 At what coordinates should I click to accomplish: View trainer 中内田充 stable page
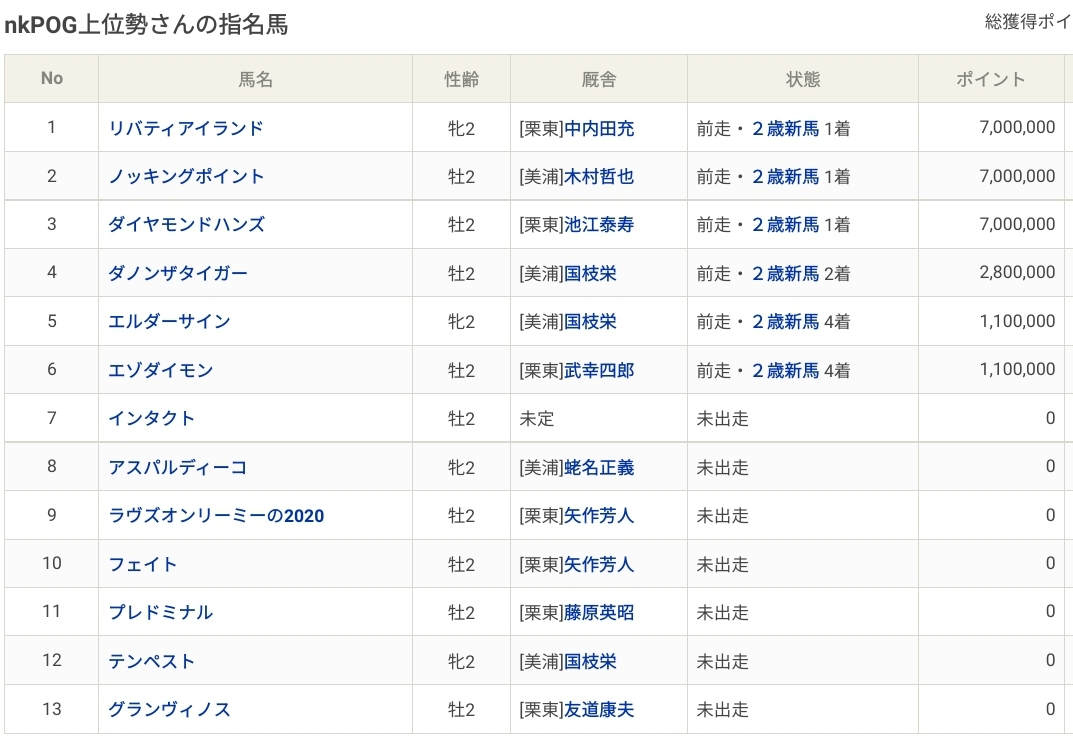tap(599, 128)
